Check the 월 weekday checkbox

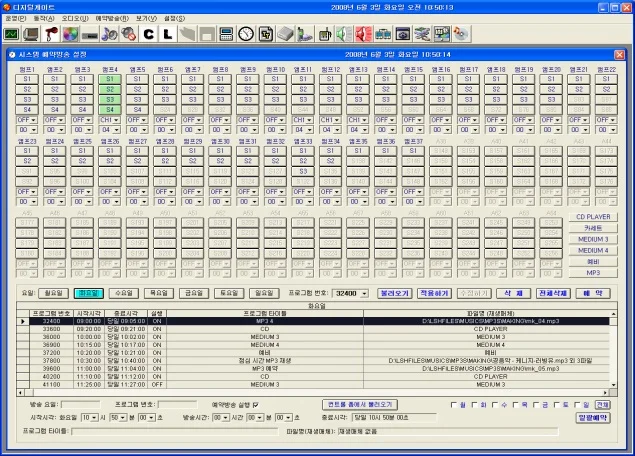pyautogui.click(x=454, y=405)
